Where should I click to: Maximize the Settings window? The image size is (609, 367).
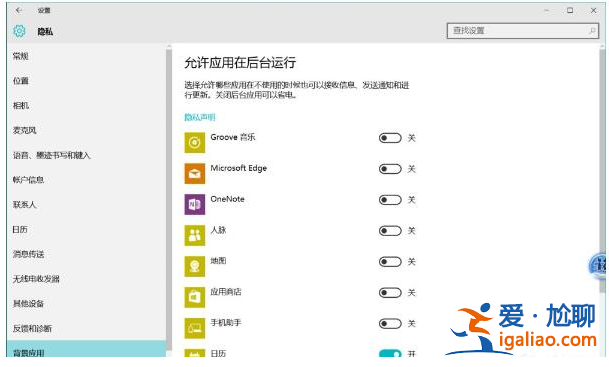570,10
